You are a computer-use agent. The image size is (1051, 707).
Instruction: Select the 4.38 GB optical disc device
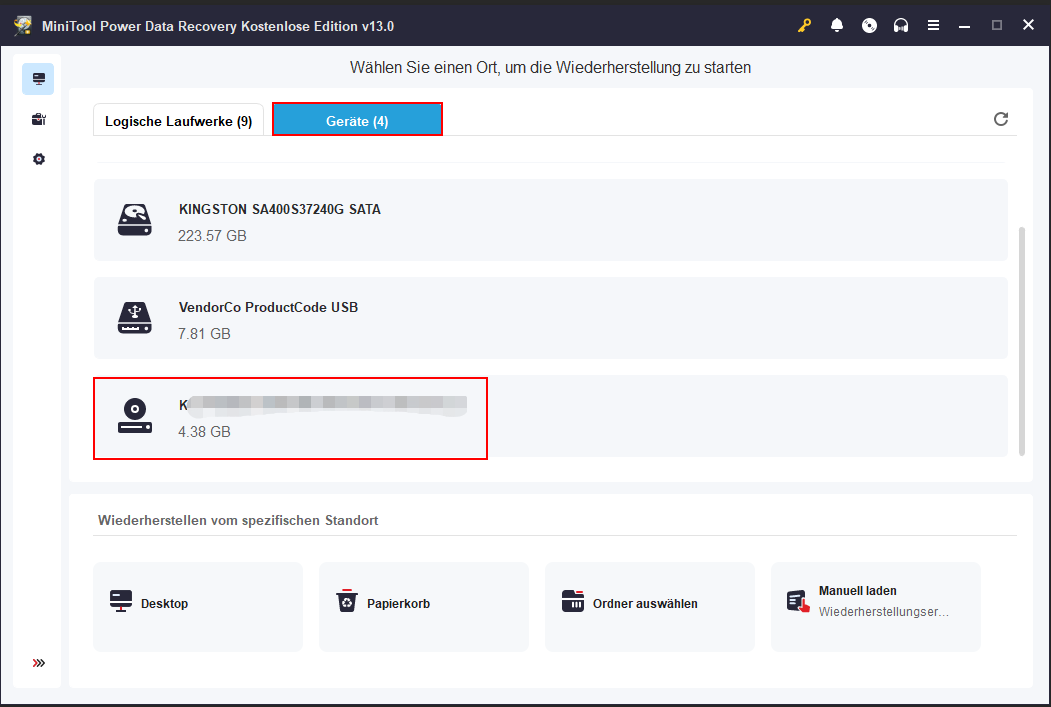point(550,416)
